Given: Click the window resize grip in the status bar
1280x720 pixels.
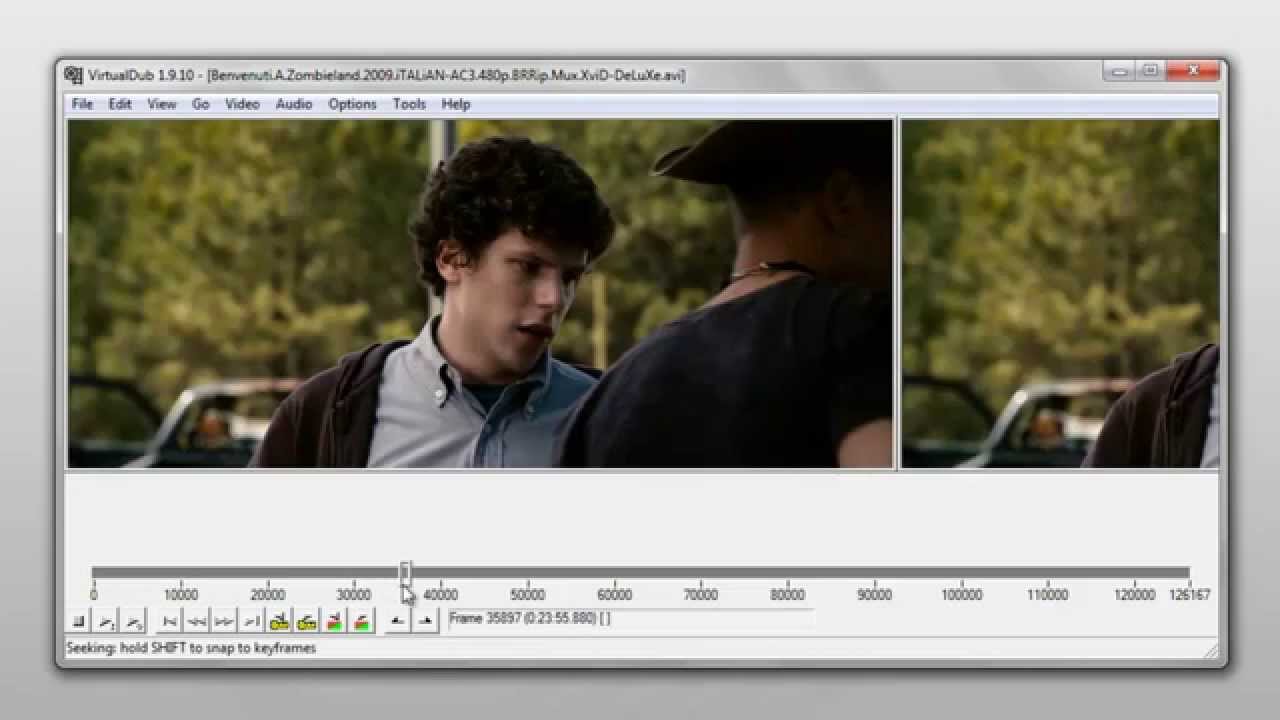Looking at the screenshot, I should (x=1211, y=651).
